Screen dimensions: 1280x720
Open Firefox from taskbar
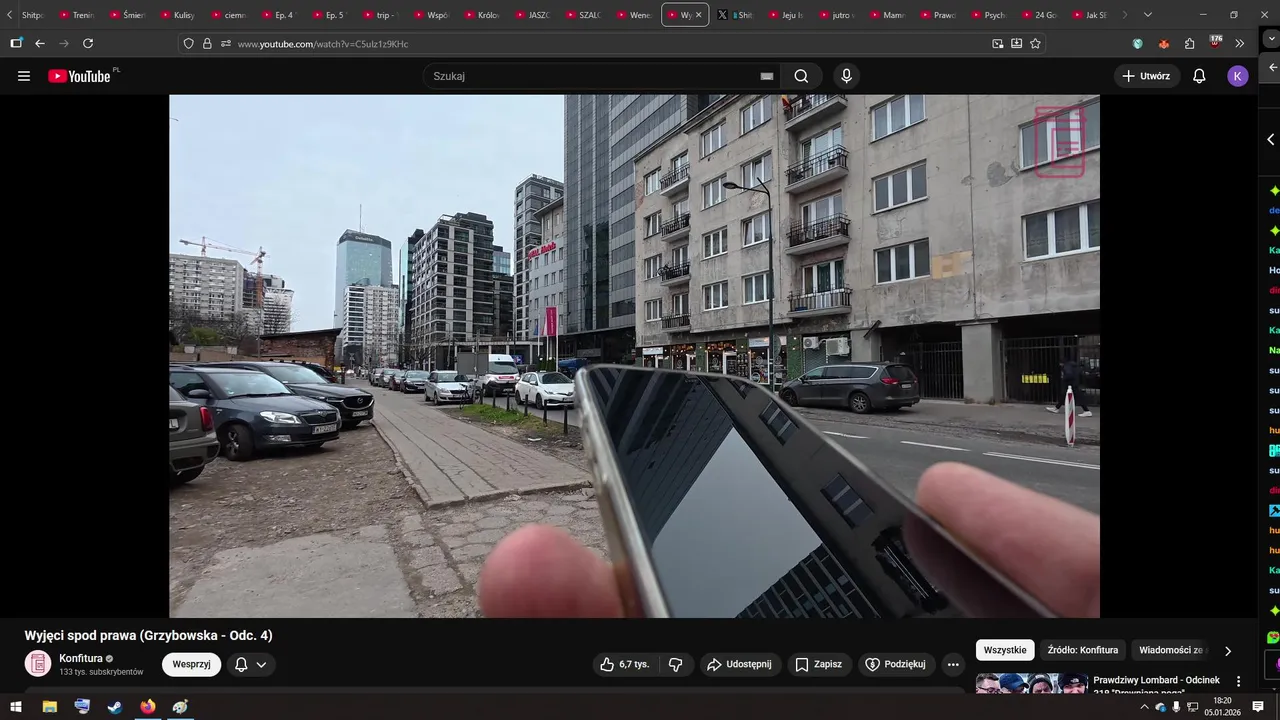pyautogui.click(x=148, y=706)
